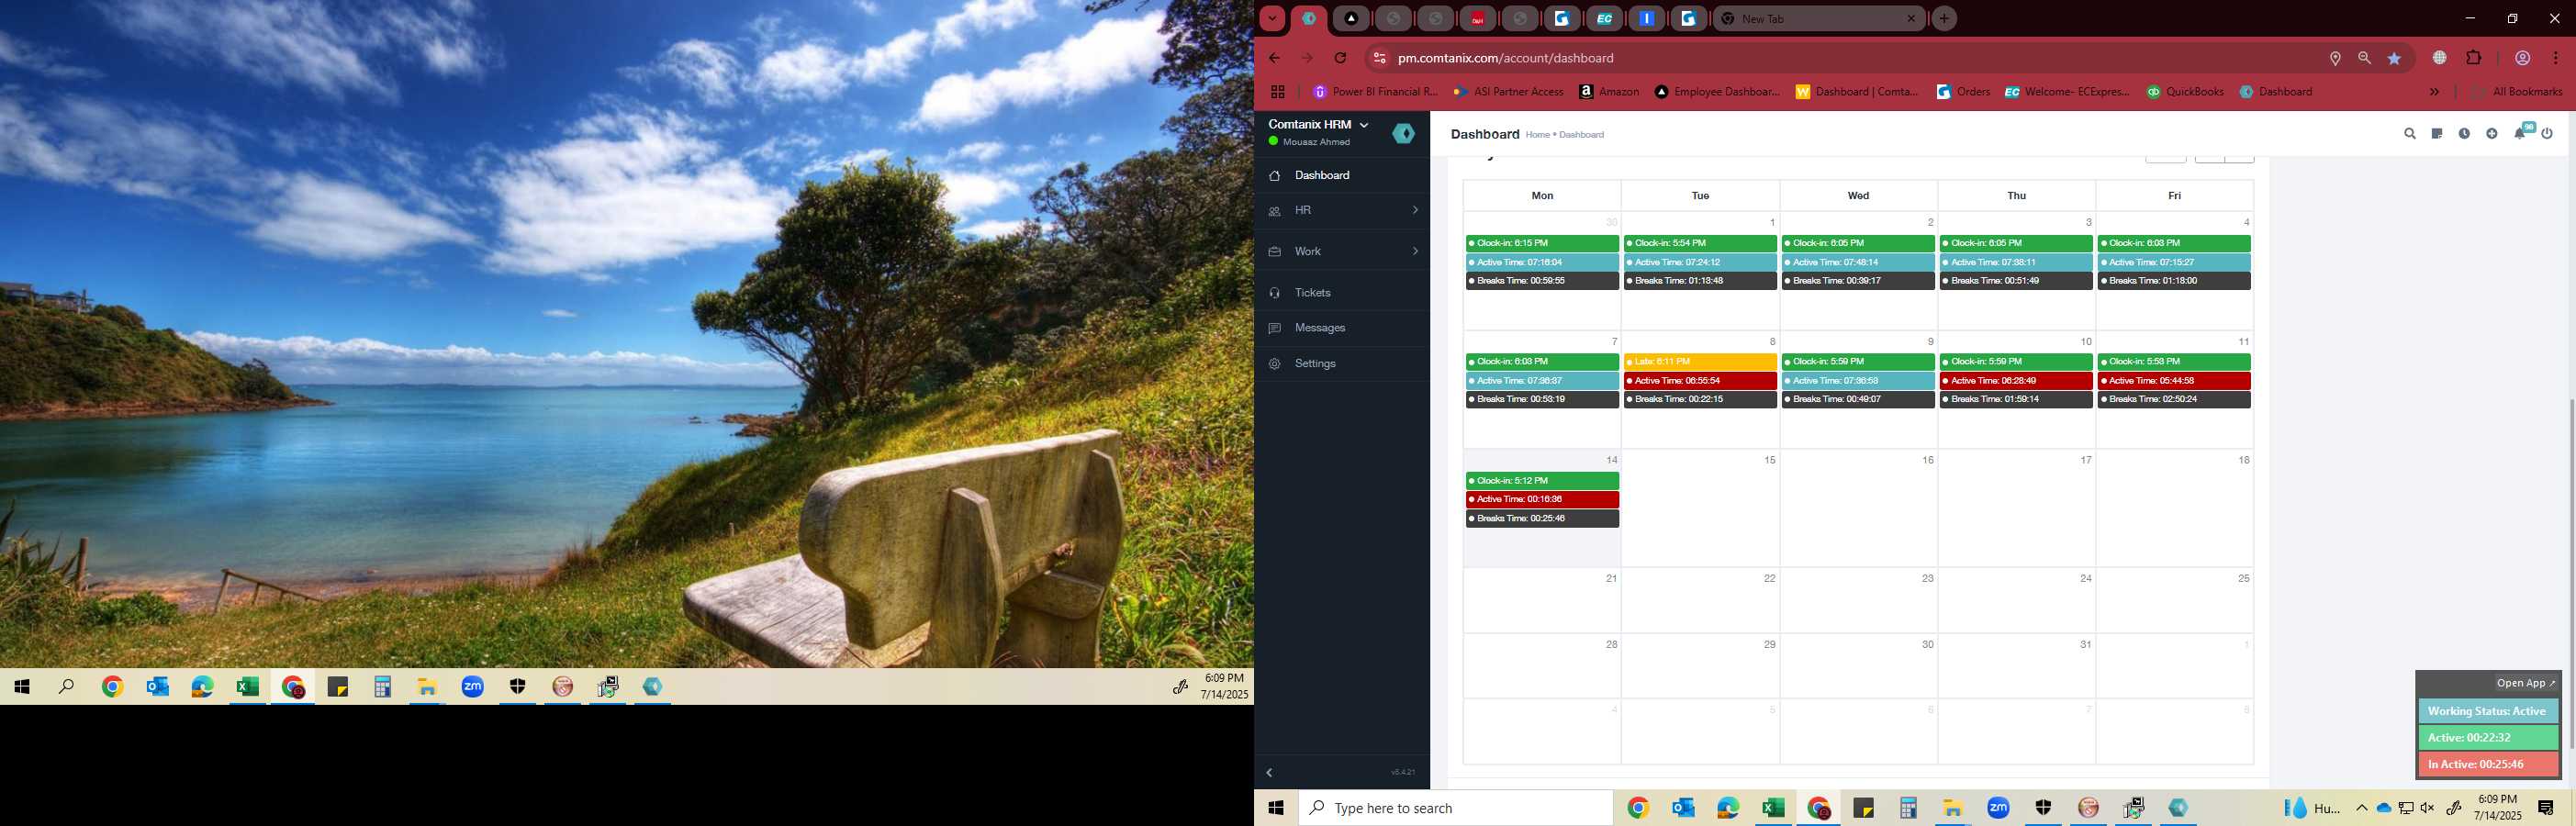Image resolution: width=2576 pixels, height=826 pixels.
Task: Click the Working Status: Active bar
Action: [2488, 711]
